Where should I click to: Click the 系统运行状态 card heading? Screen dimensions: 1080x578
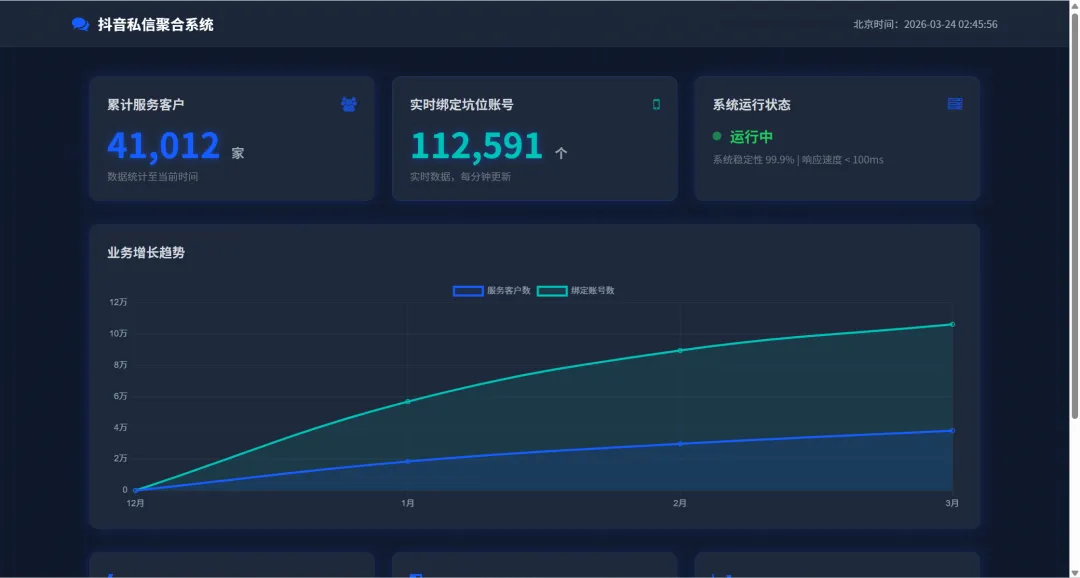point(751,105)
